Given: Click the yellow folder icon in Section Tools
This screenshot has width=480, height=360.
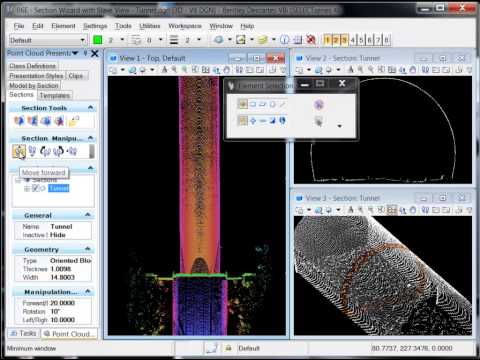Looking at the screenshot, I should pos(73,121).
